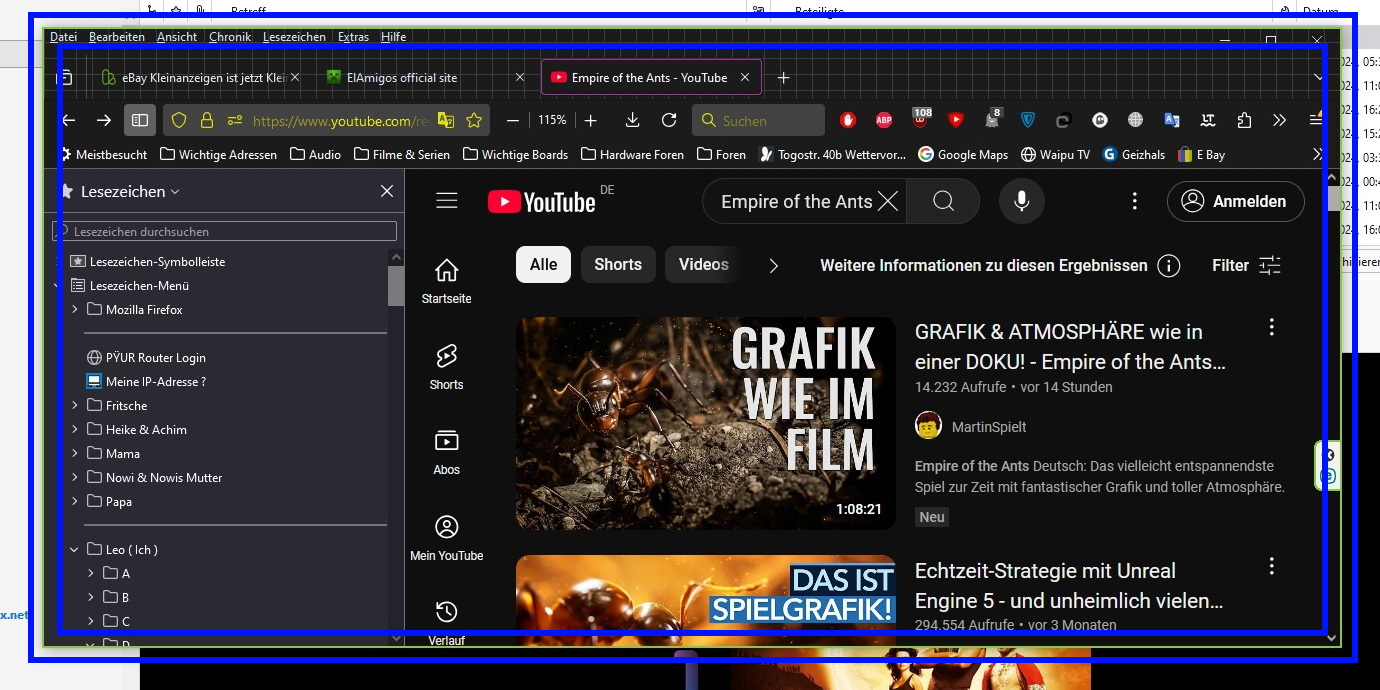This screenshot has height=690, width=1380.
Task: Open the downloads panel in the toolbar
Action: click(632, 120)
